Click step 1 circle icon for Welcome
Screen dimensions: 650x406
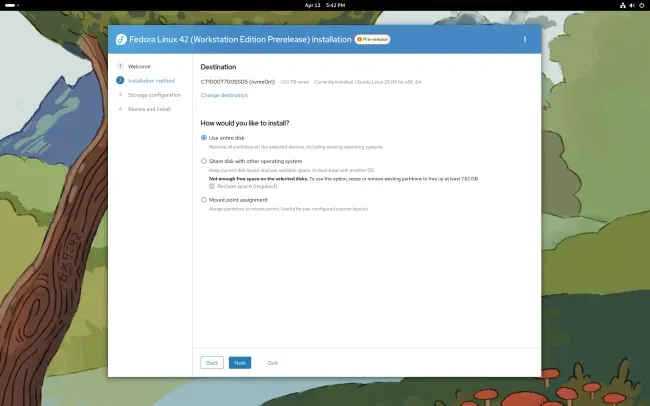click(x=120, y=66)
